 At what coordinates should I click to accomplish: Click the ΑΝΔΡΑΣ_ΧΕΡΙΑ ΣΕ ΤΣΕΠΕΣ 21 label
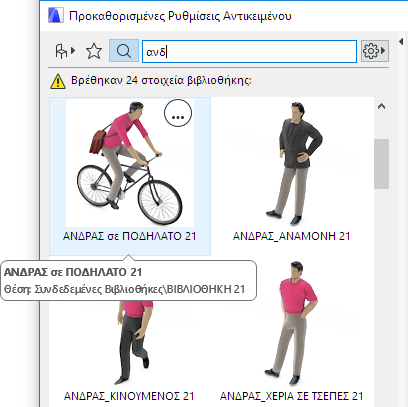point(292,396)
